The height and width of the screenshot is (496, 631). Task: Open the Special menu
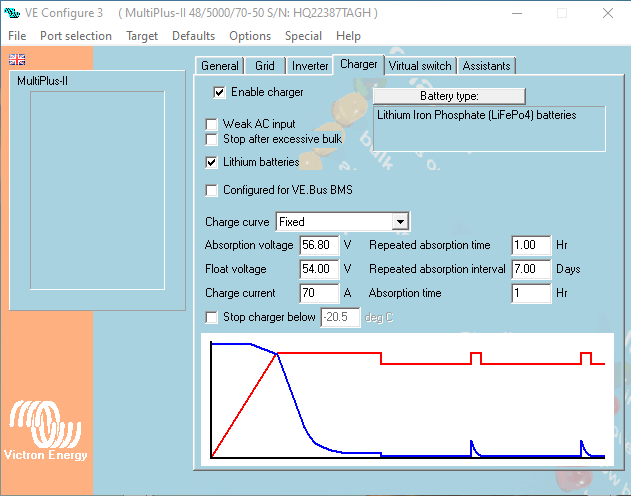pos(303,36)
